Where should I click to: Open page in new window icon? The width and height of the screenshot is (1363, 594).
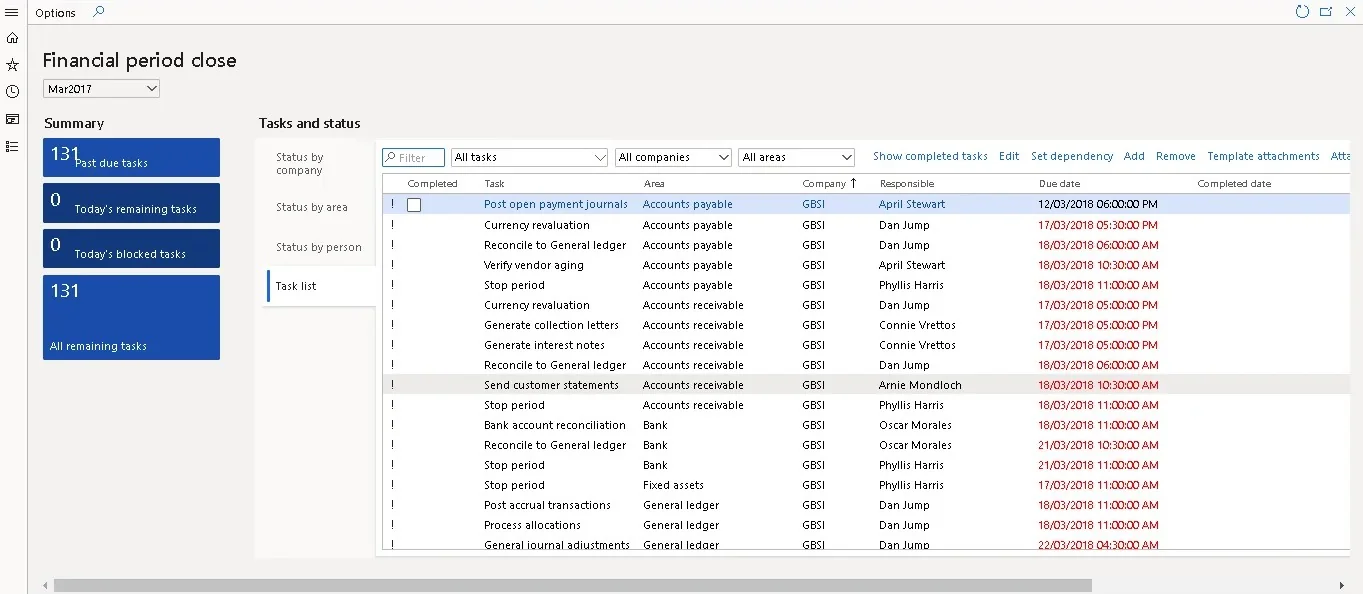pyautogui.click(x=1326, y=12)
